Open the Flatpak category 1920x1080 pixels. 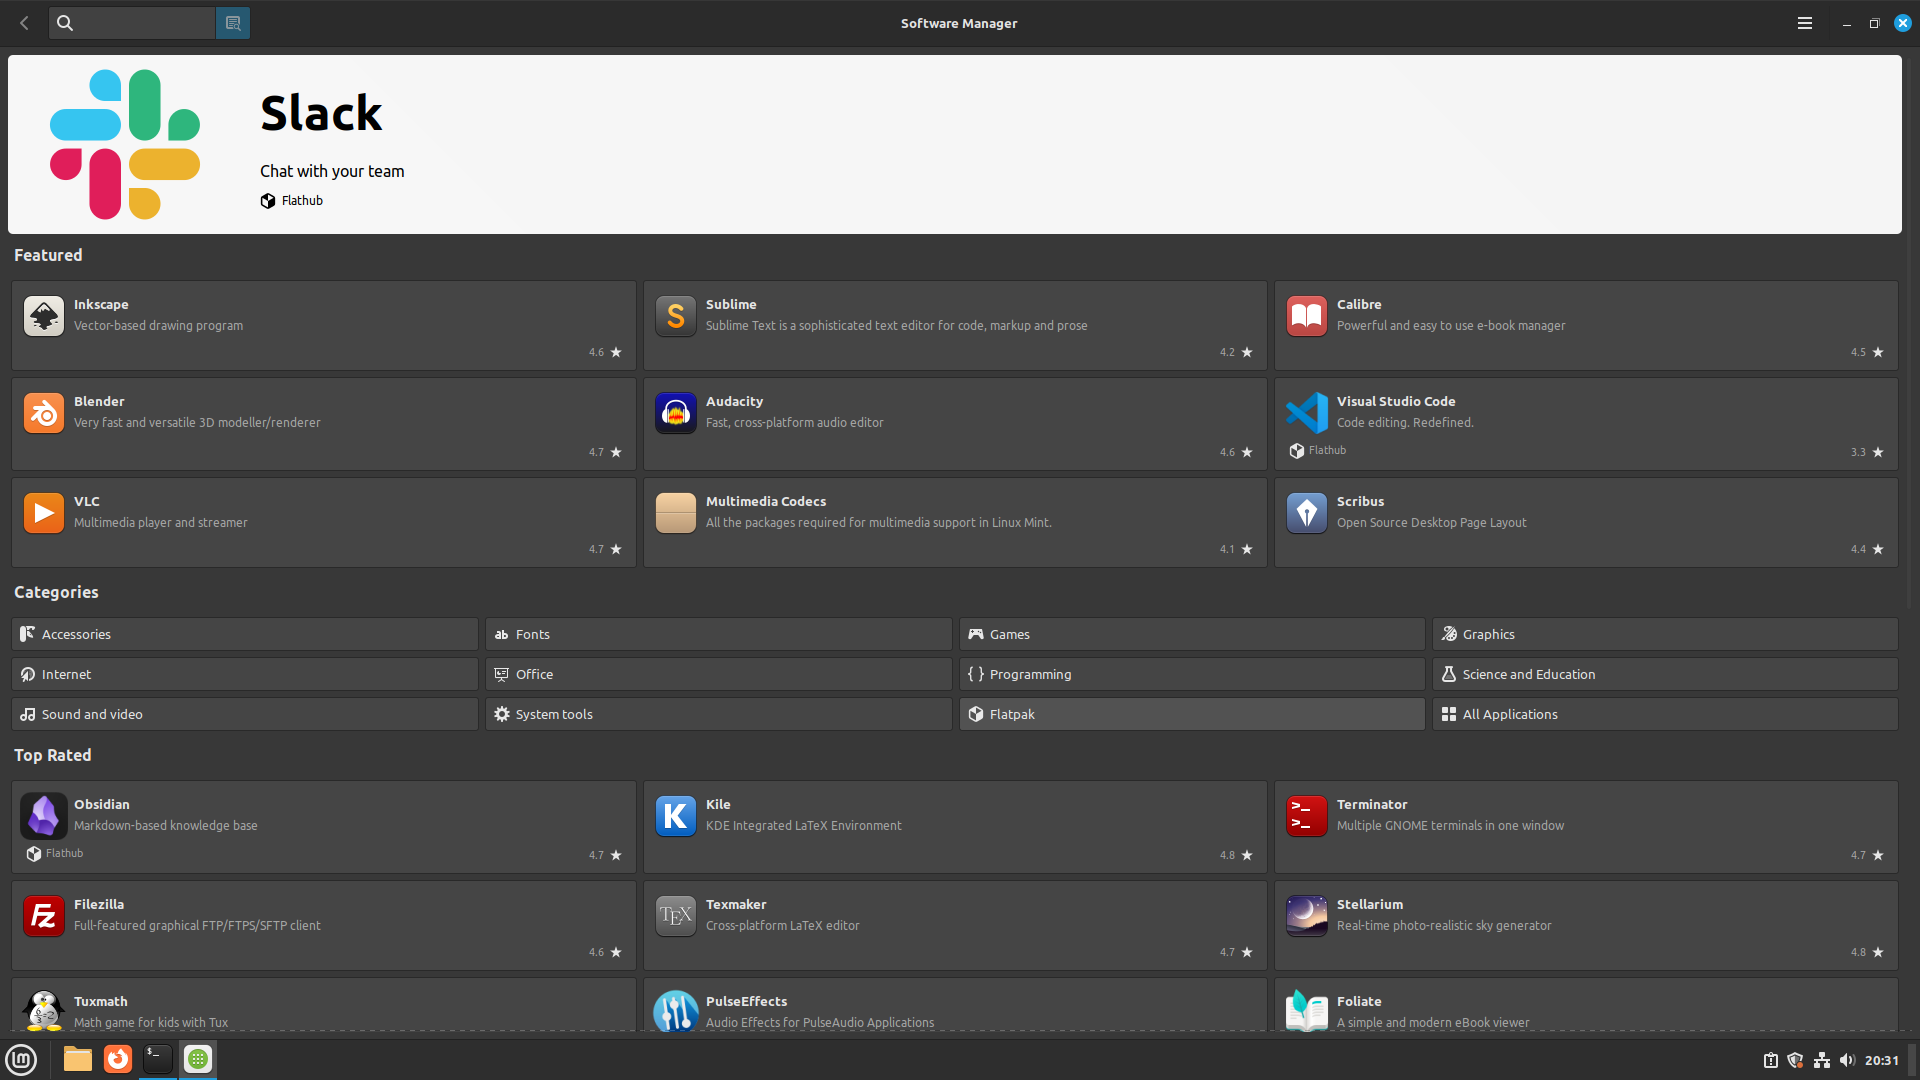point(1192,714)
